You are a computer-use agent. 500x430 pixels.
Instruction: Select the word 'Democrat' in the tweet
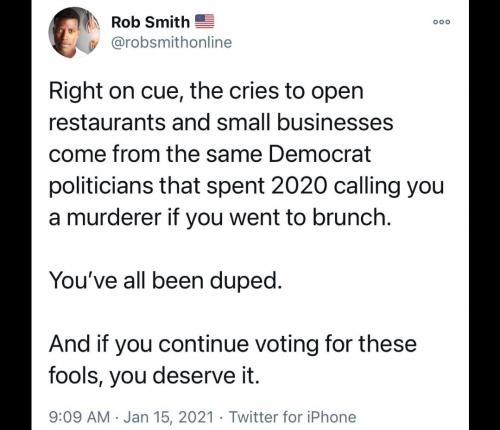(x=319, y=154)
